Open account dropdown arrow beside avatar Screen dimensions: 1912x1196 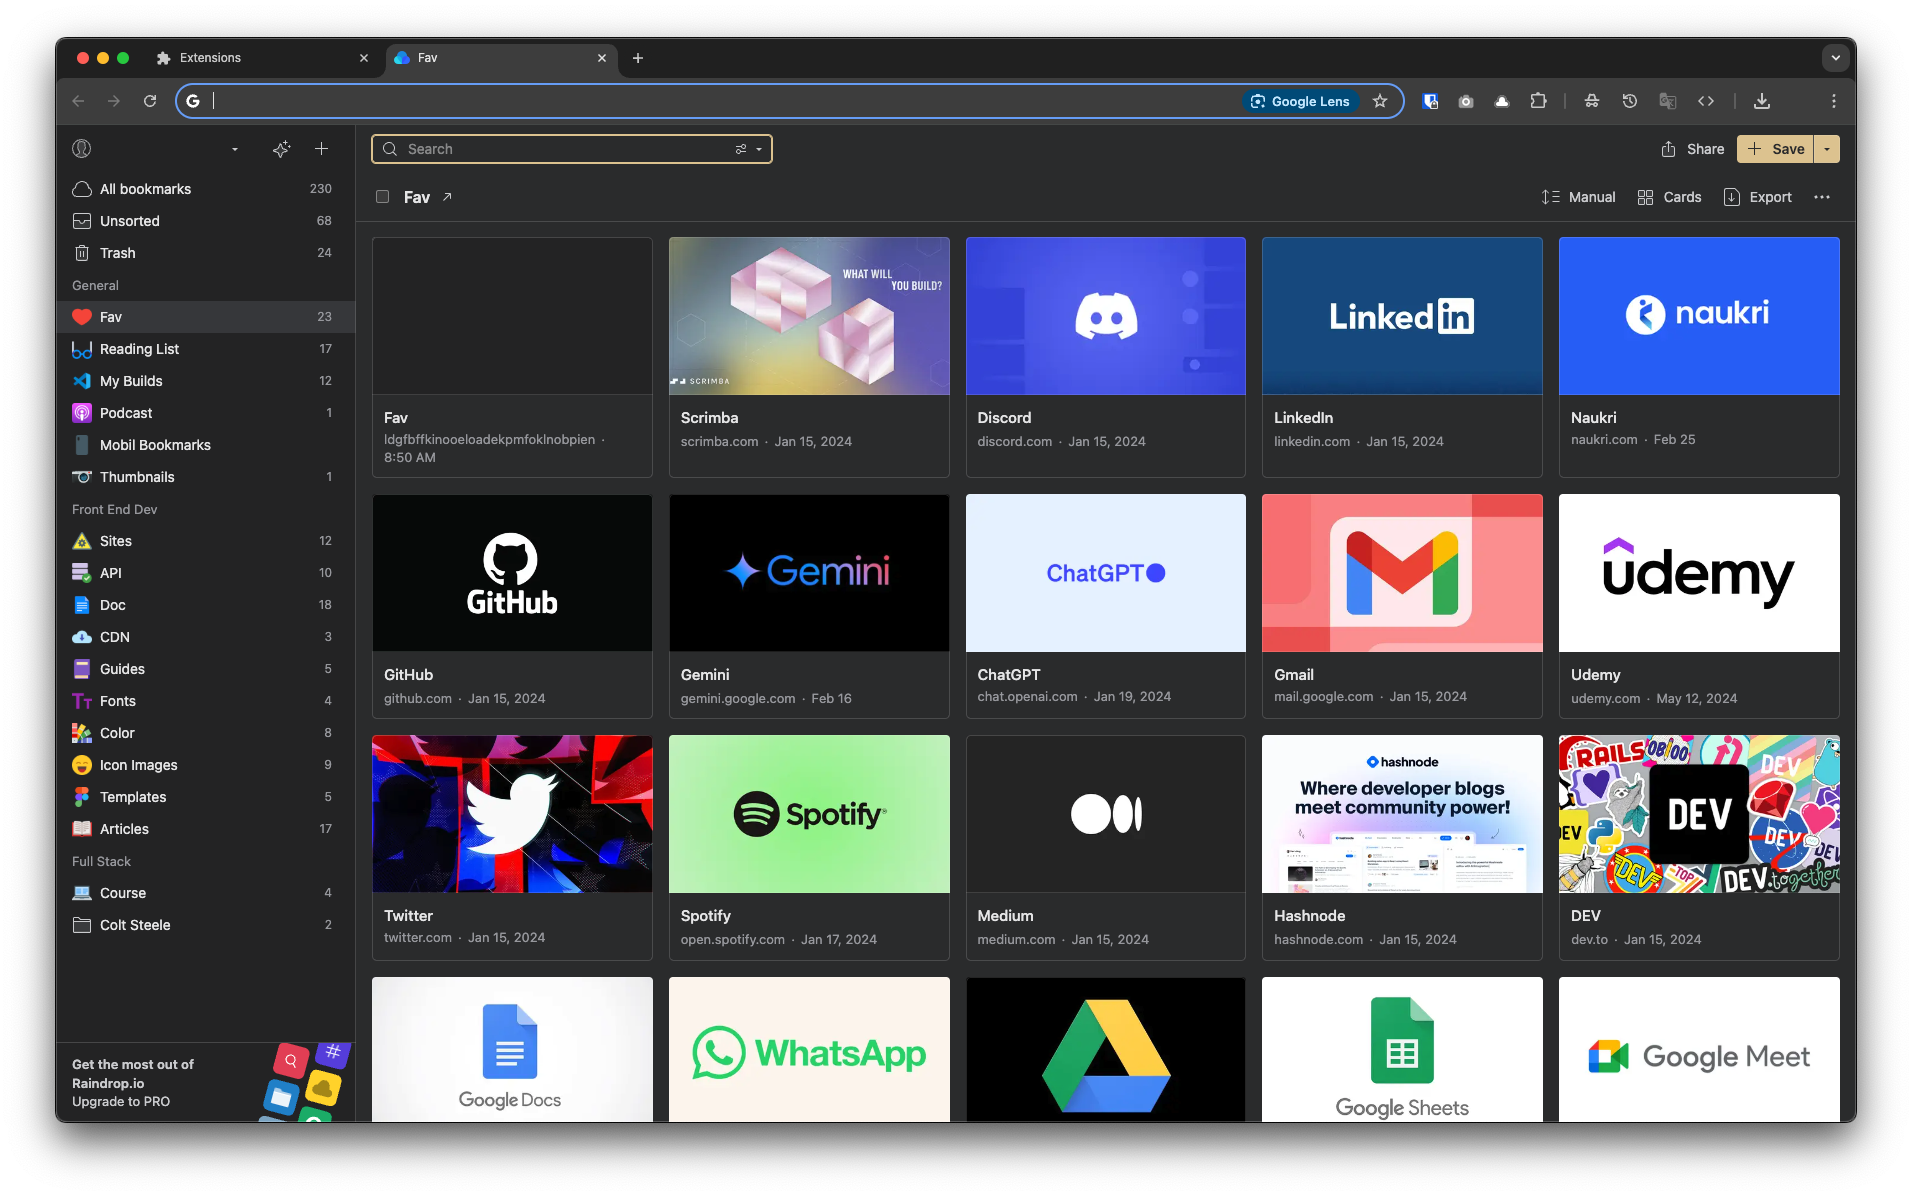tap(235, 149)
